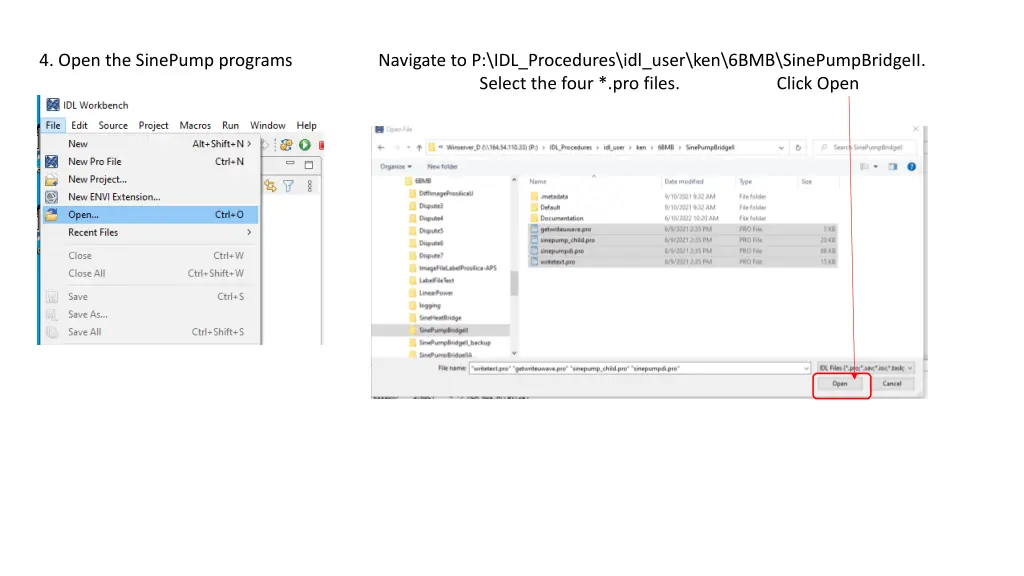Open the Macros menu

(x=195, y=125)
